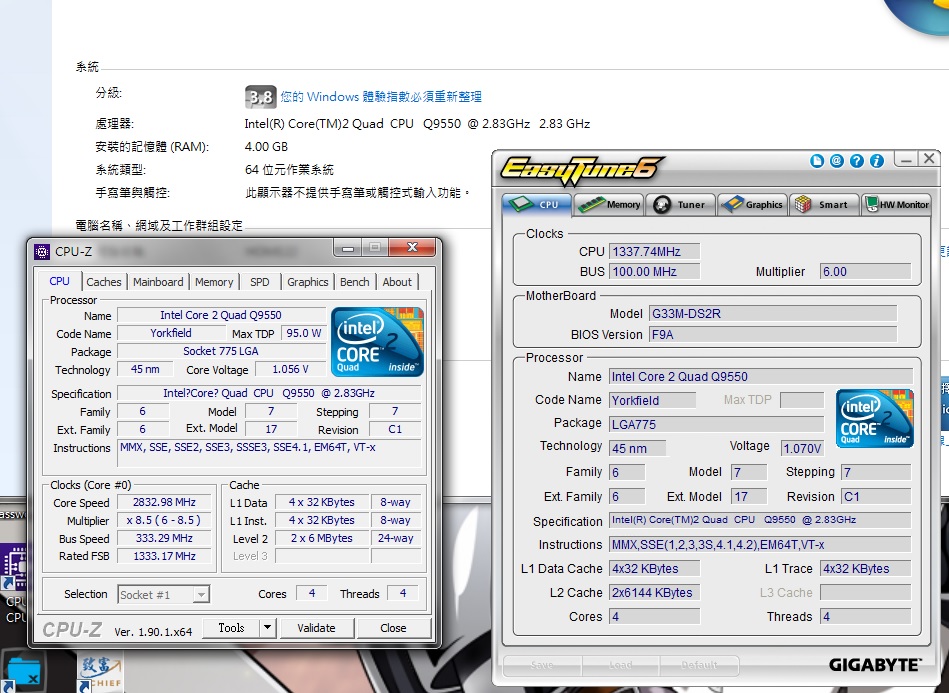Click the Multiplier value 'x 8.5 ( 6 - 8.5 )'
949x693 pixels.
pyautogui.click(x=164, y=521)
